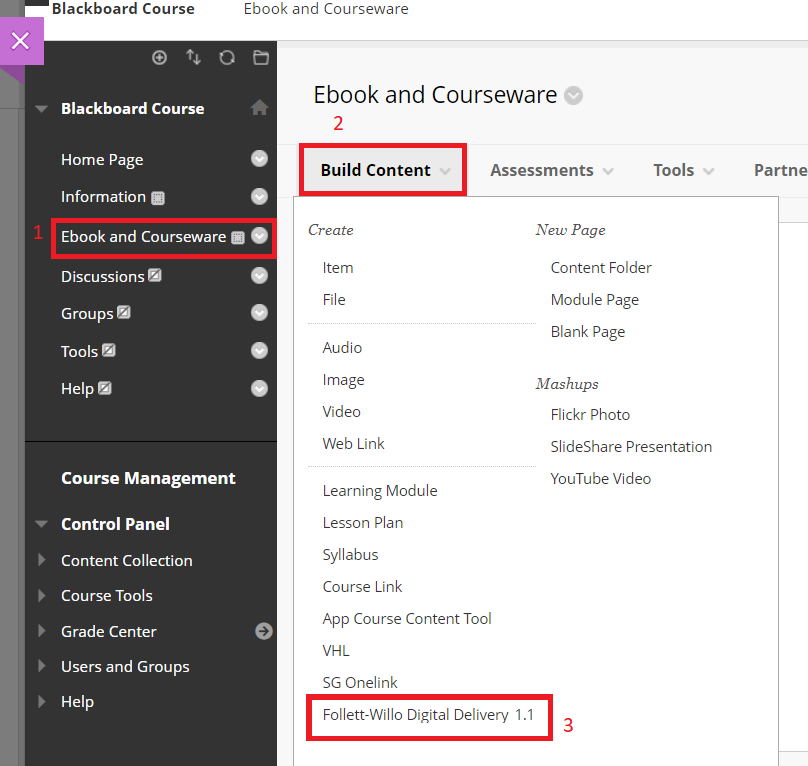The width and height of the screenshot is (808, 766).
Task: Choose Web Link option
Action: [x=354, y=444]
